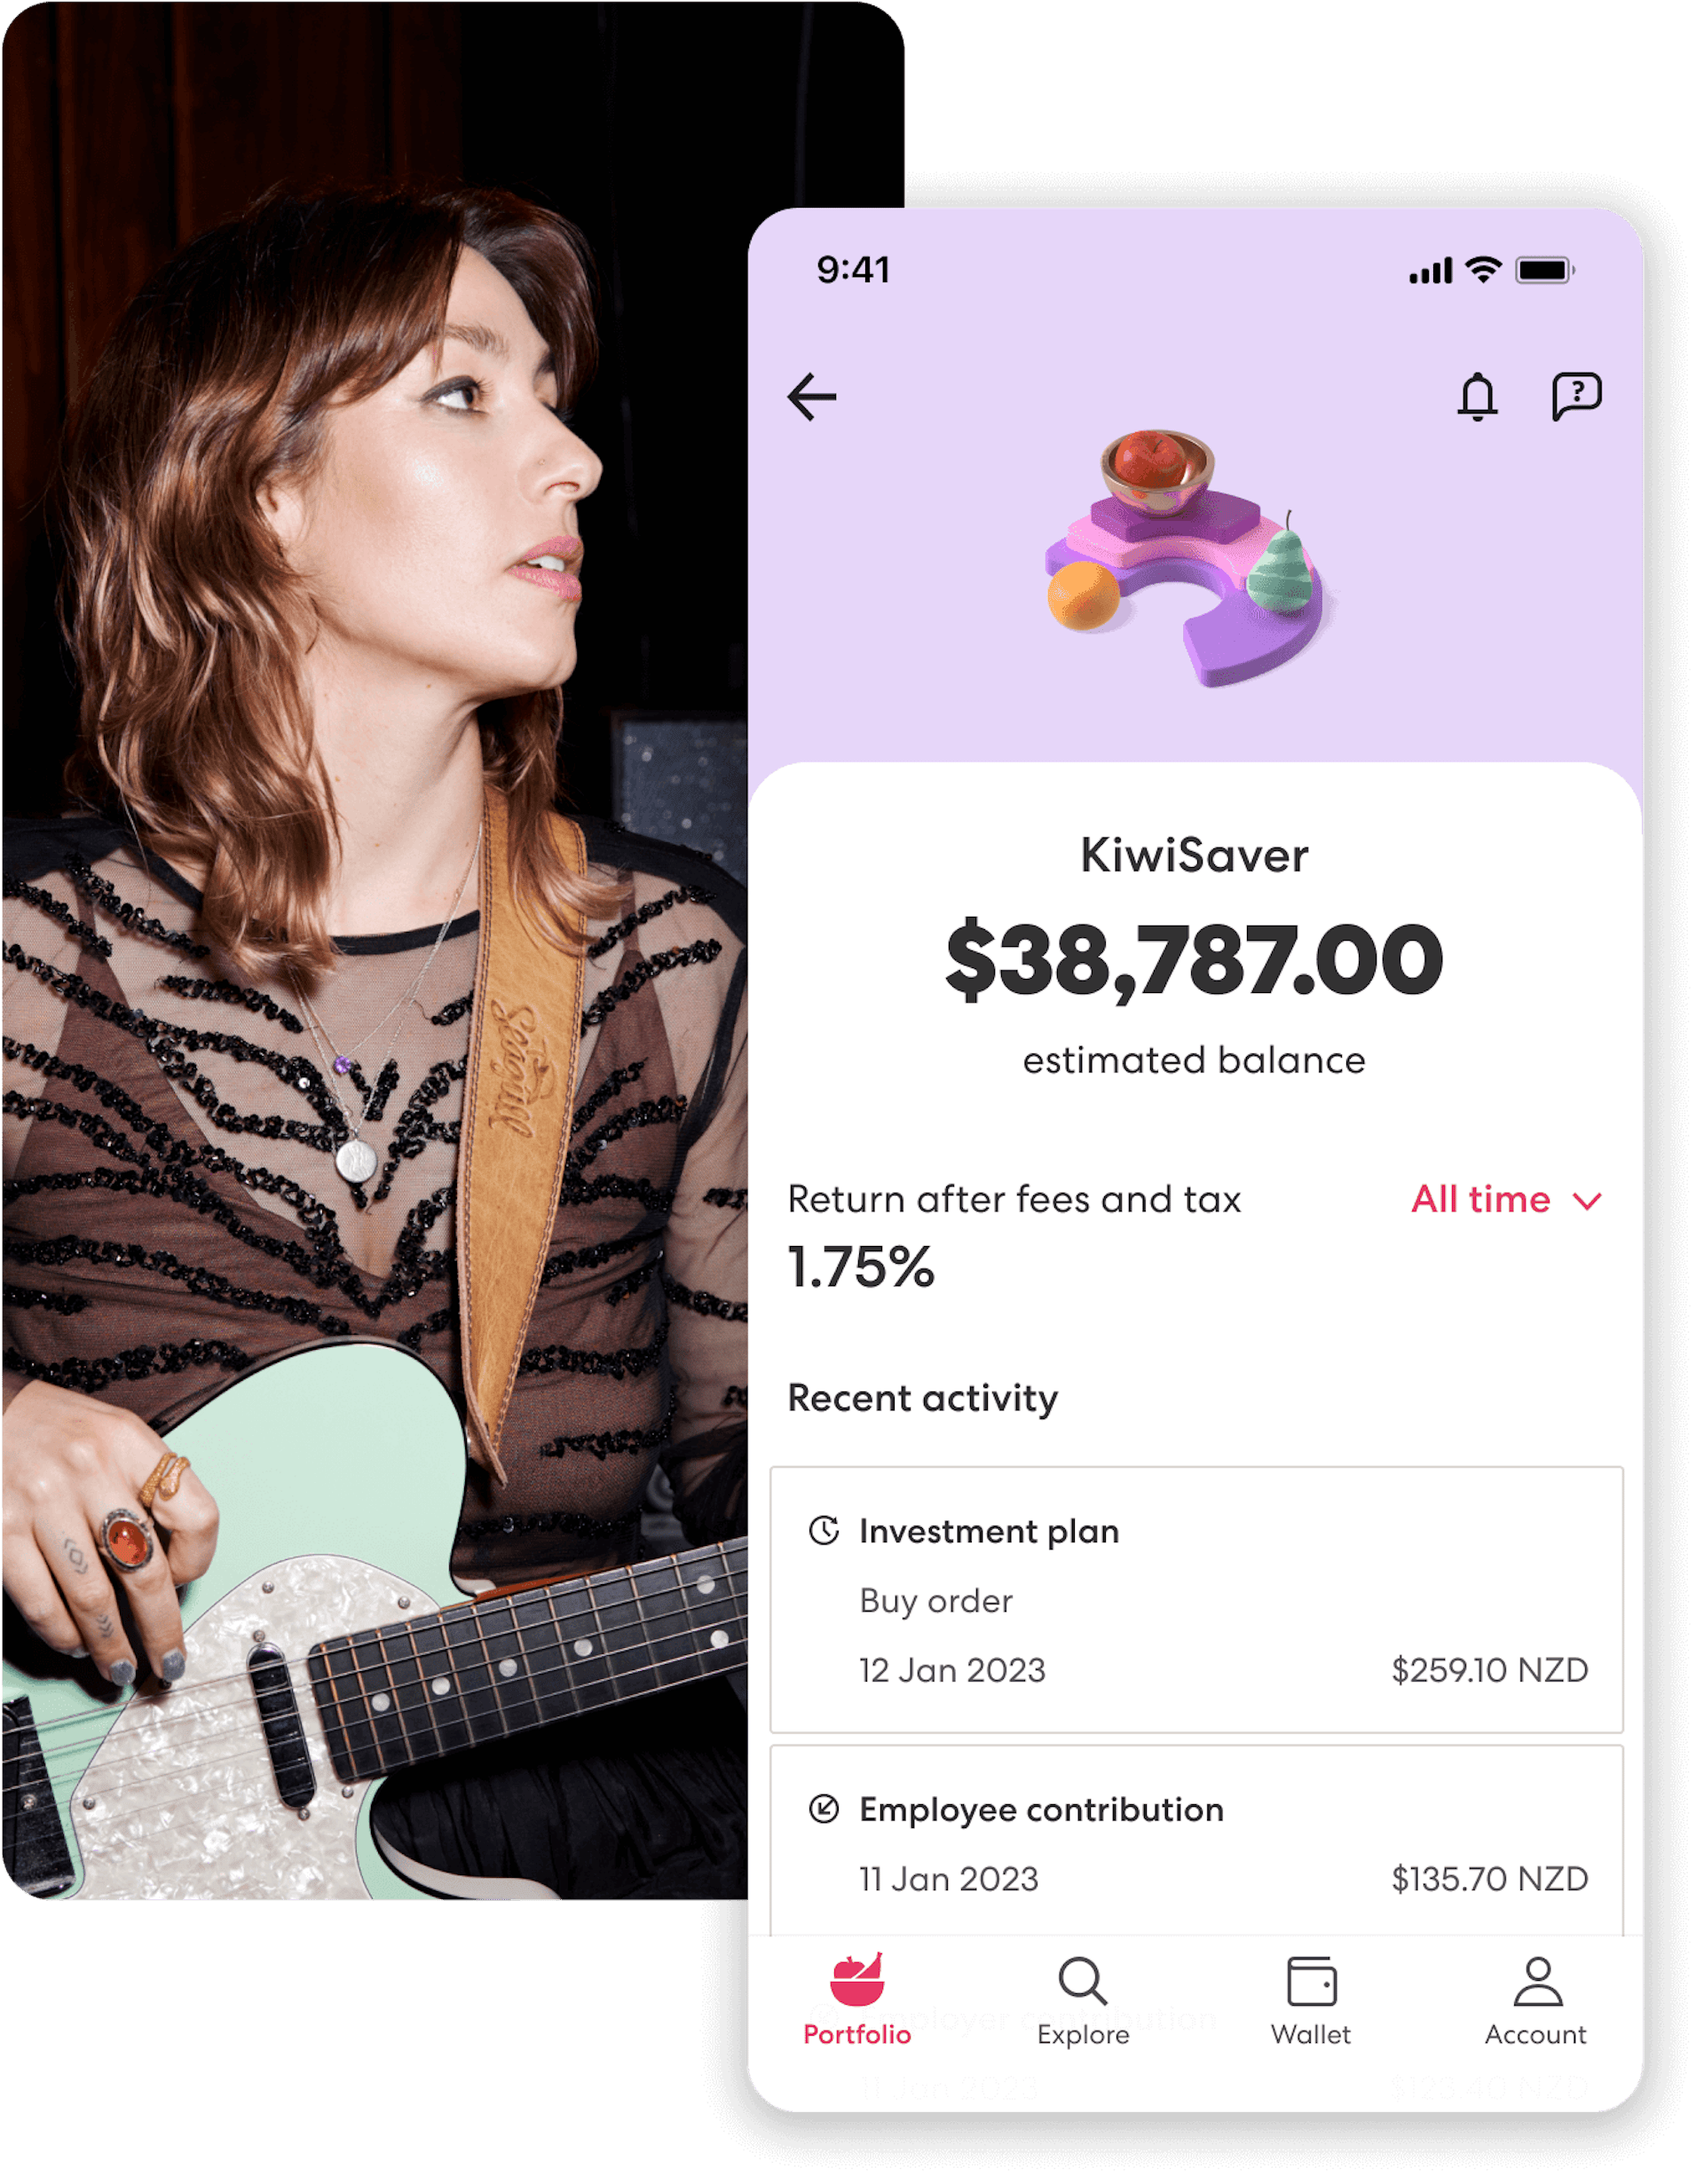Click the Account person icon

tap(1537, 1981)
